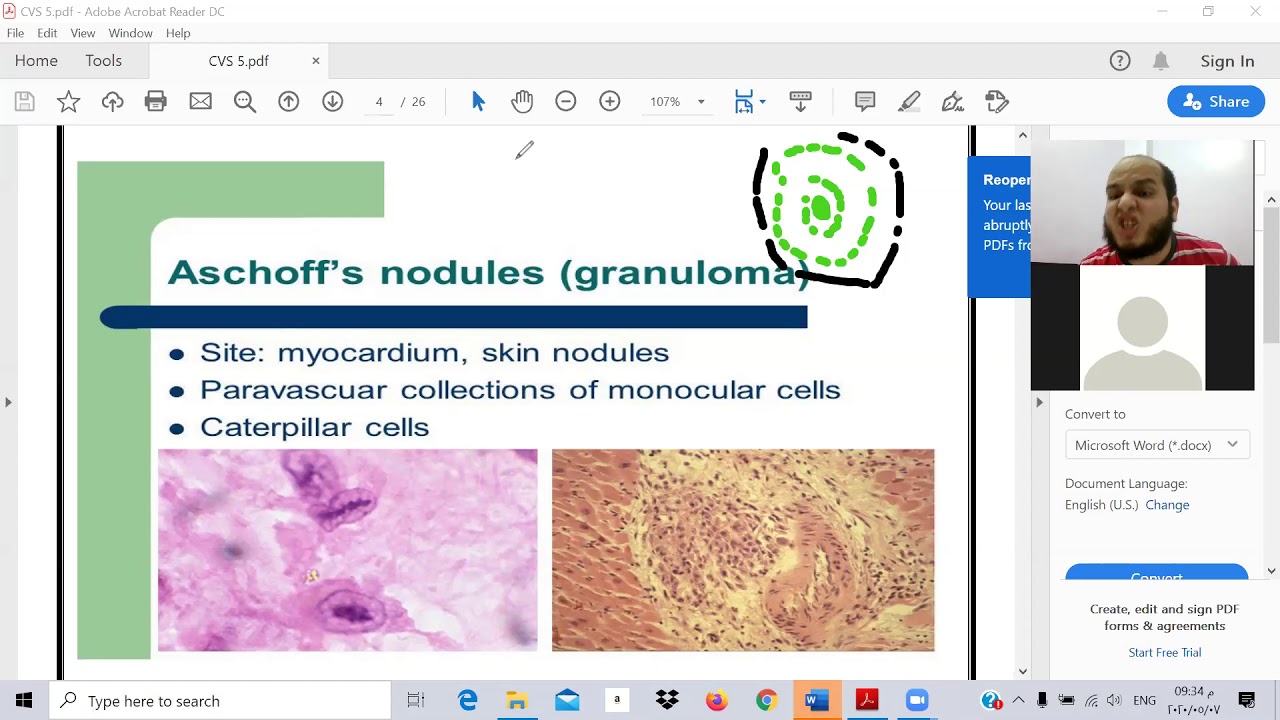Open the File menu
Screen dimensions: 1280x720
(x=15, y=33)
